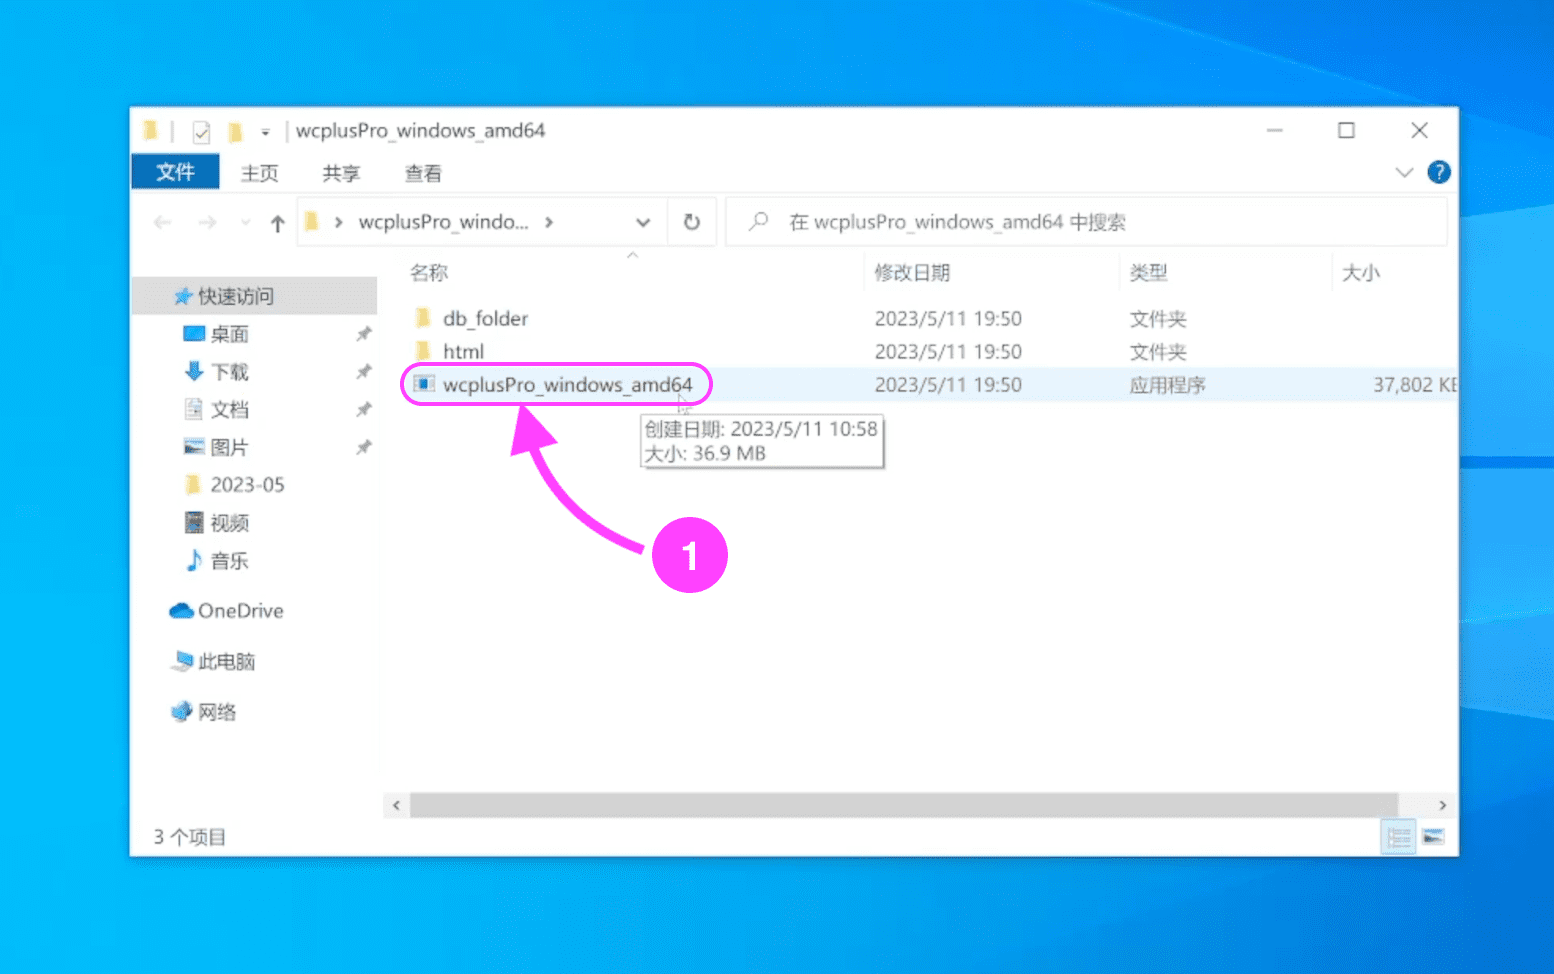
Task: Sort by the 修改日期 column header
Action: (911, 272)
